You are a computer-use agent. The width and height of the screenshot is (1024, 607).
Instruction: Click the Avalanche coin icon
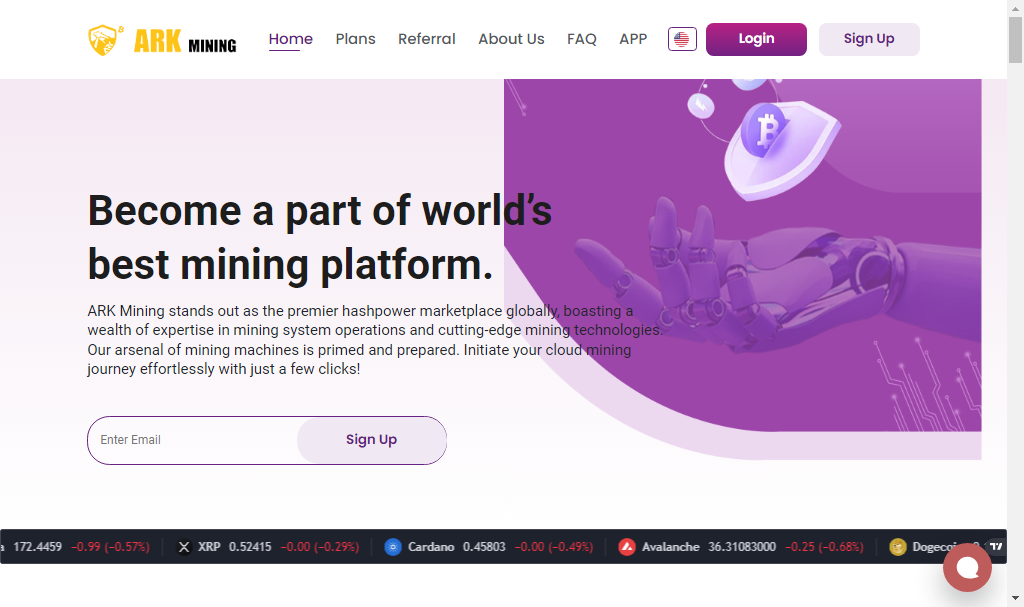coord(627,547)
